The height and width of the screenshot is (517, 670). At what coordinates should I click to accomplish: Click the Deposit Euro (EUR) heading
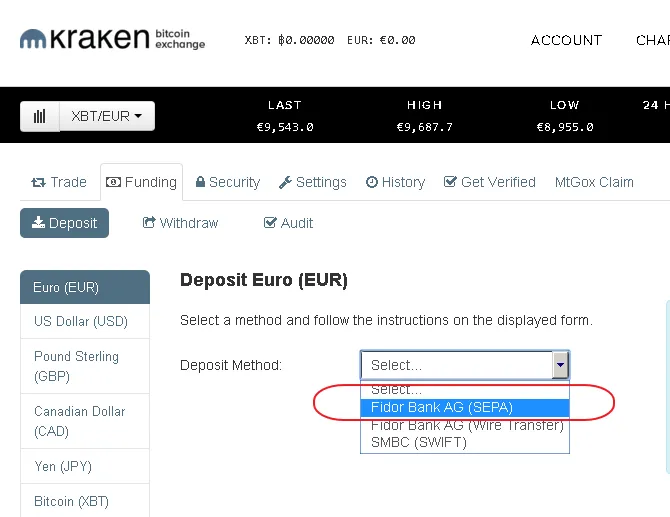tap(264, 280)
